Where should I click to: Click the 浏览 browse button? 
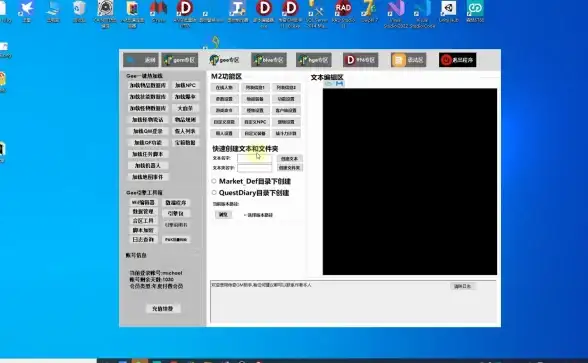coord(223,214)
